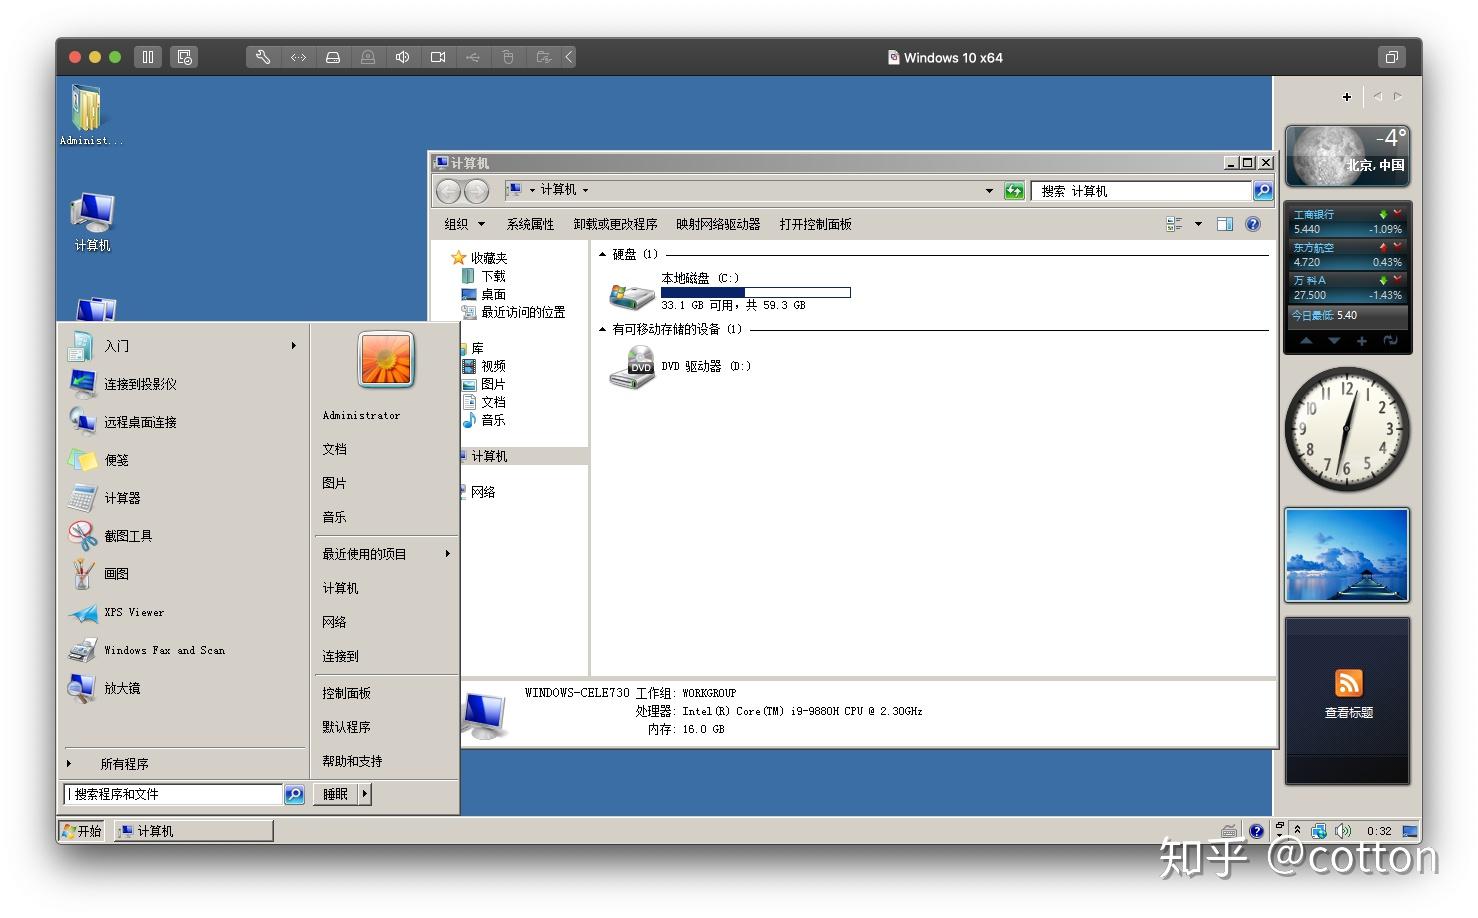This screenshot has height=918, width=1478.
Task: Open the VM network adapter arrows icon
Action: (x=298, y=57)
